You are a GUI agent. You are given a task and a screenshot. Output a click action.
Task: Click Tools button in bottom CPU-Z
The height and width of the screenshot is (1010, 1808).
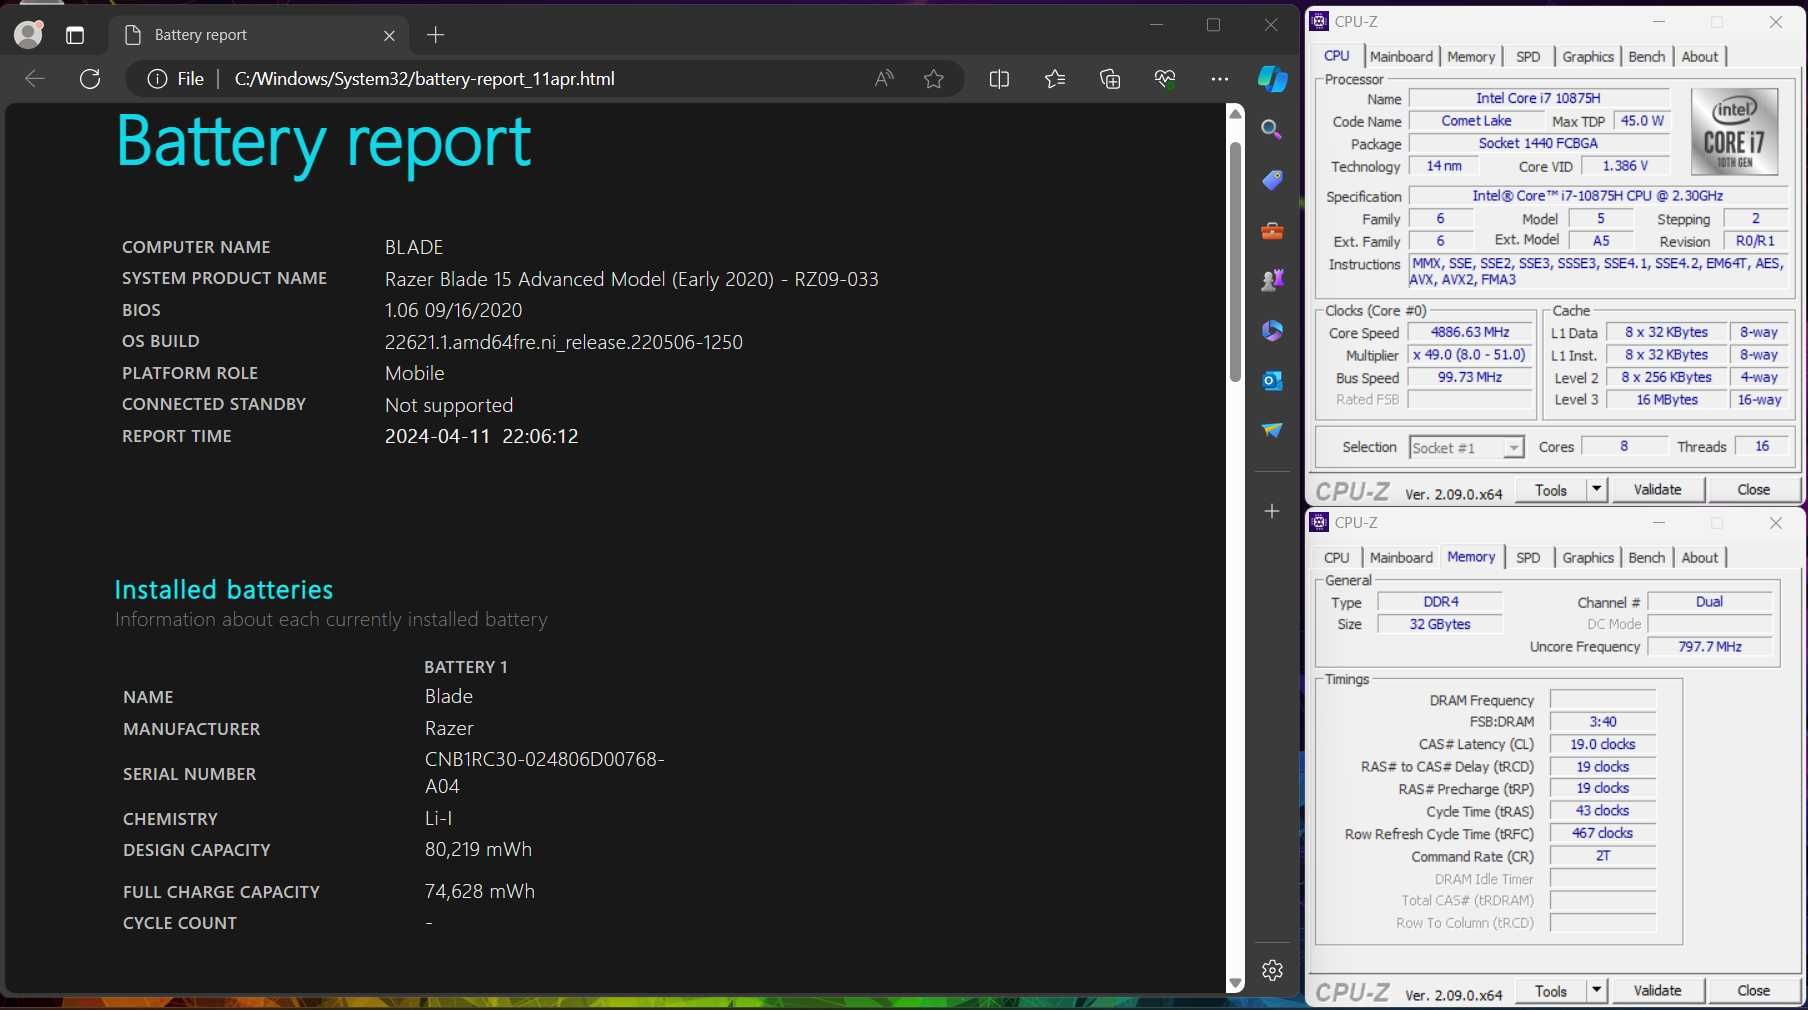coord(1551,991)
